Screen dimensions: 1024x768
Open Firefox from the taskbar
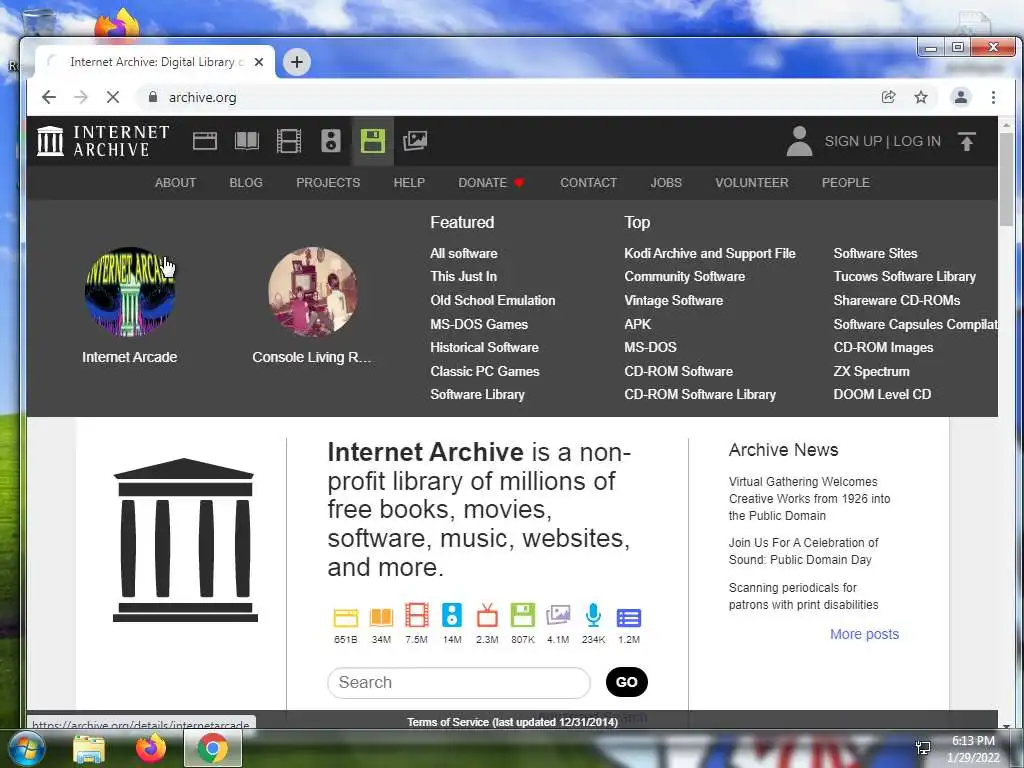[150, 748]
